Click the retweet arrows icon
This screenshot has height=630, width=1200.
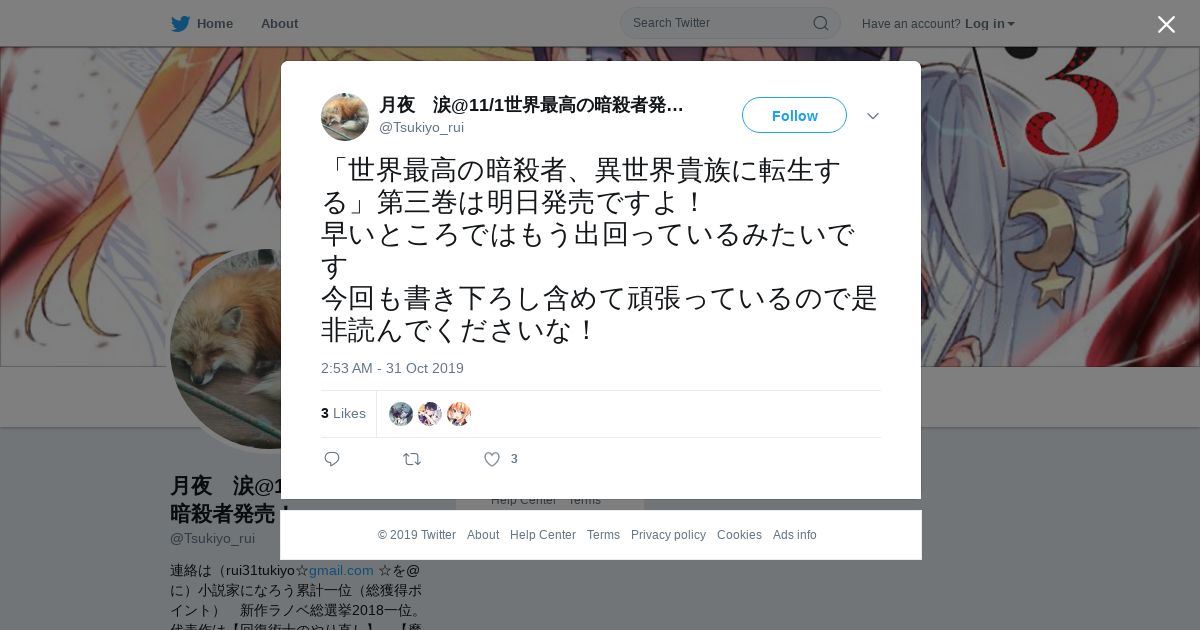pyautogui.click(x=412, y=459)
